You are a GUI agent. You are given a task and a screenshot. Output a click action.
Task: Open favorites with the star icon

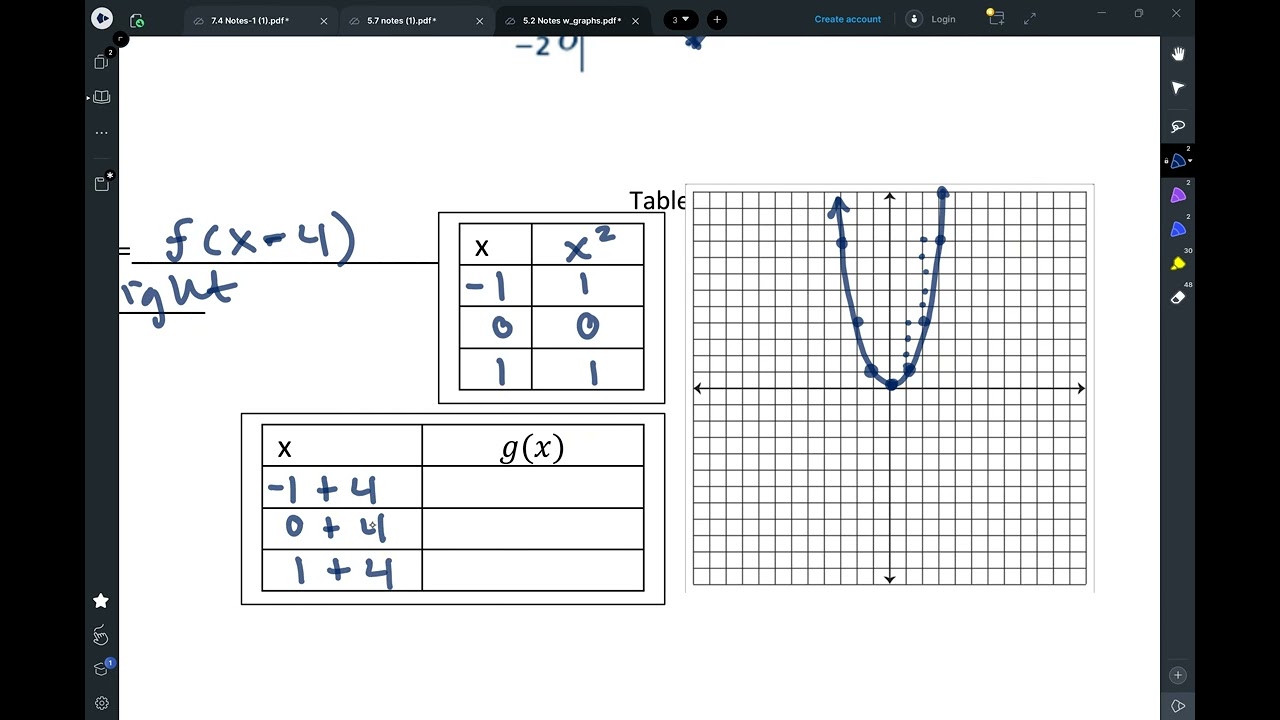point(101,600)
